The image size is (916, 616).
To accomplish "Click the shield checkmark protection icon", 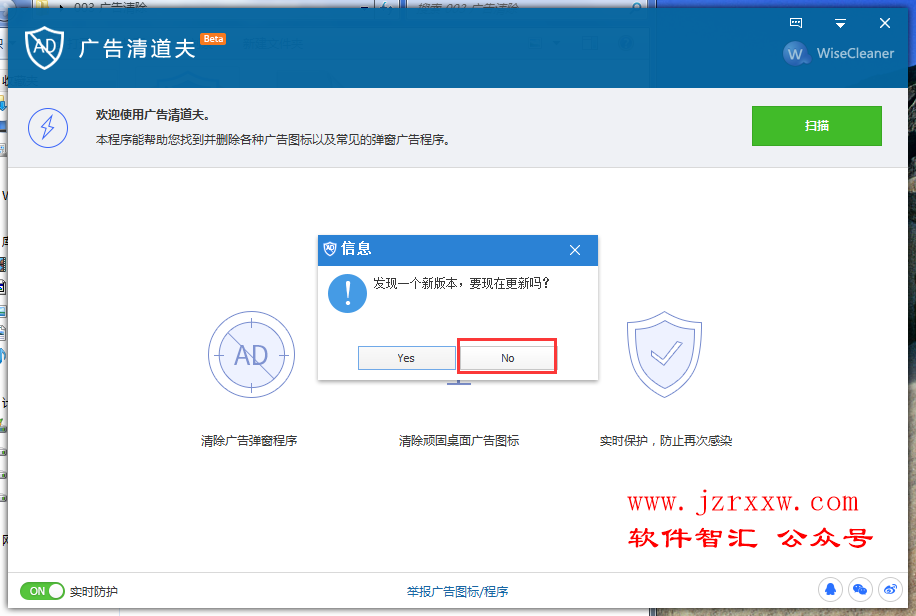I will 664,354.
